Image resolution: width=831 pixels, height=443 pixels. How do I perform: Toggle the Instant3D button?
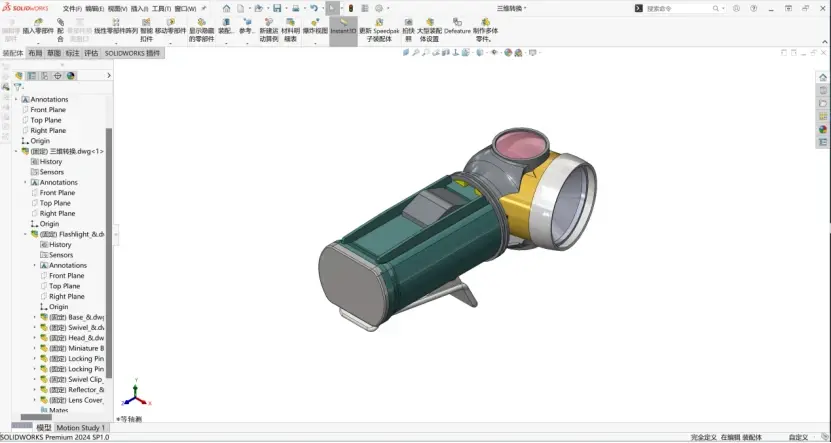point(343,30)
